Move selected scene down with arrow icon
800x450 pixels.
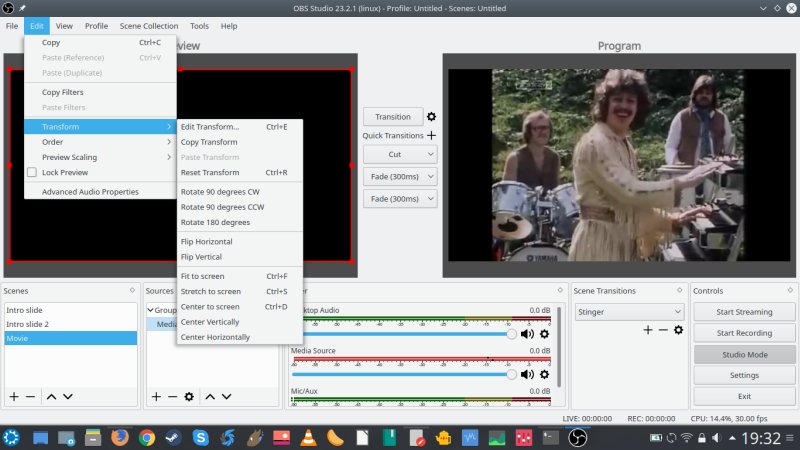point(67,397)
